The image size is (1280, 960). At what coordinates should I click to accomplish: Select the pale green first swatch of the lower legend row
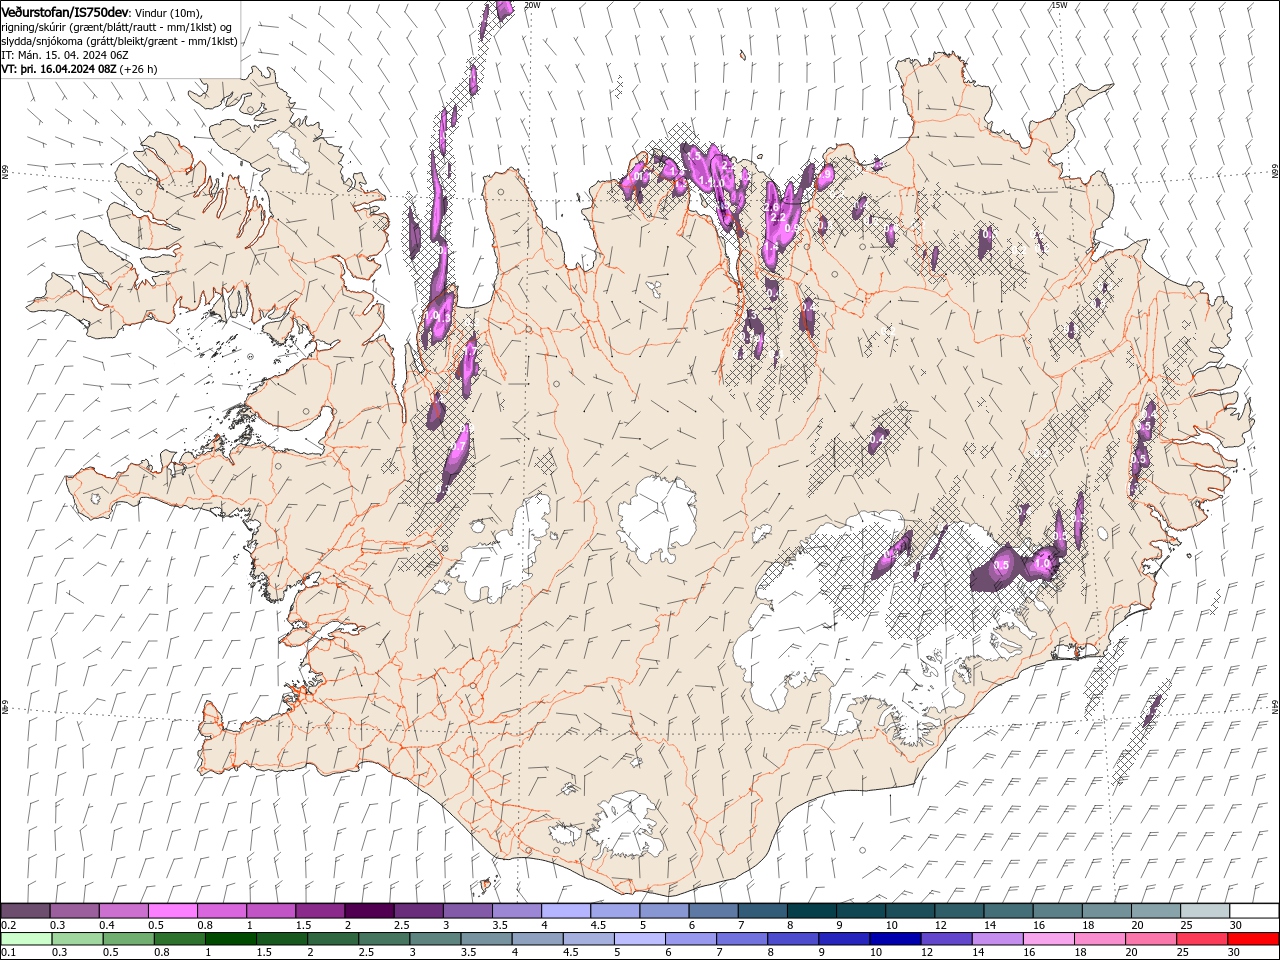25,939
